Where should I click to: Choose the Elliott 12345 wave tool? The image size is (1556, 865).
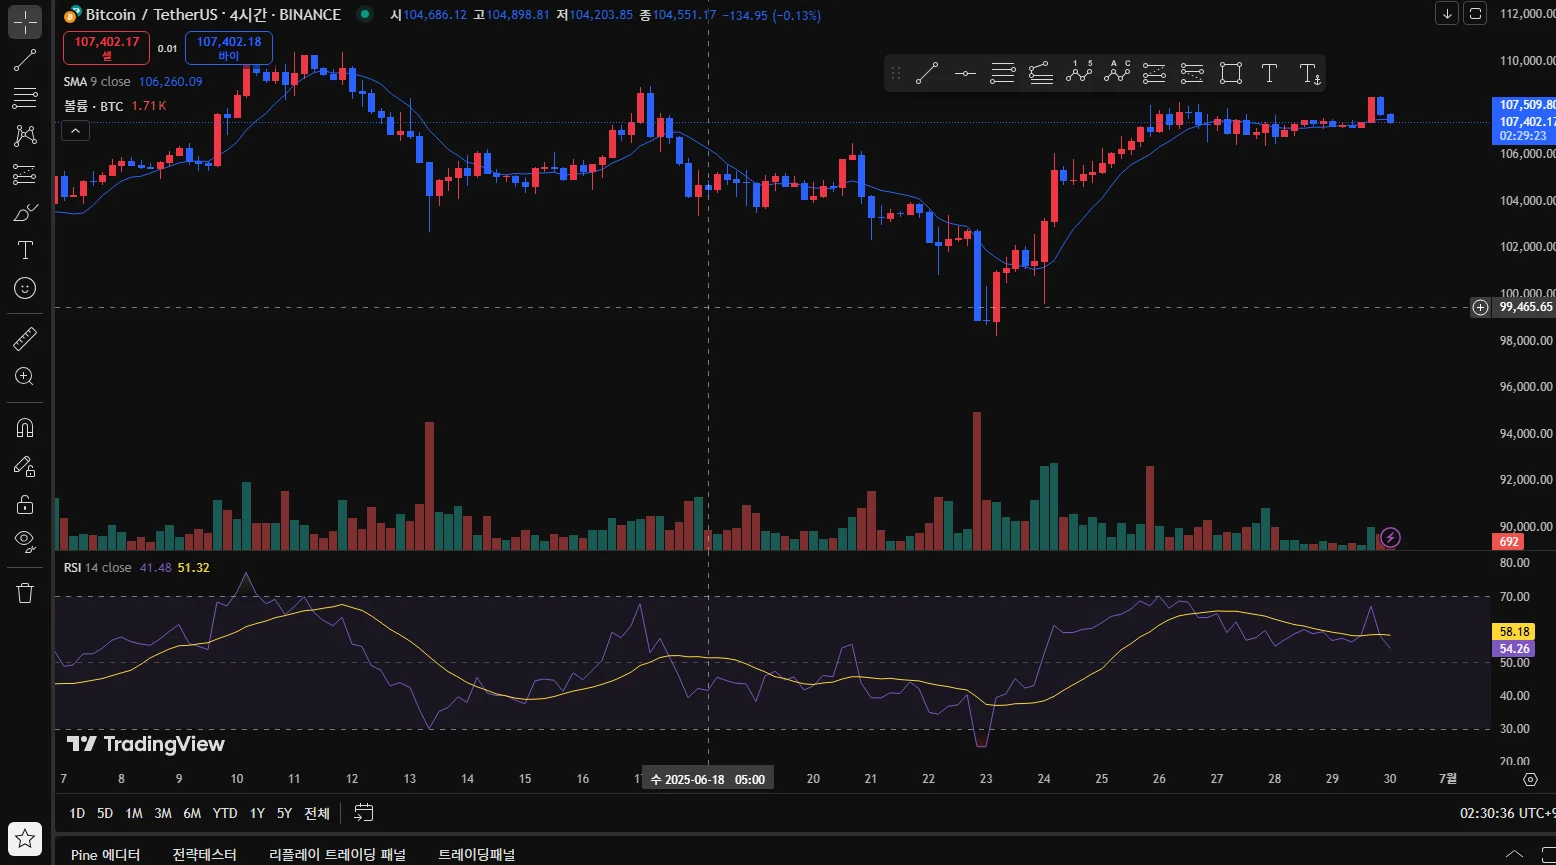pyautogui.click(x=1079, y=72)
